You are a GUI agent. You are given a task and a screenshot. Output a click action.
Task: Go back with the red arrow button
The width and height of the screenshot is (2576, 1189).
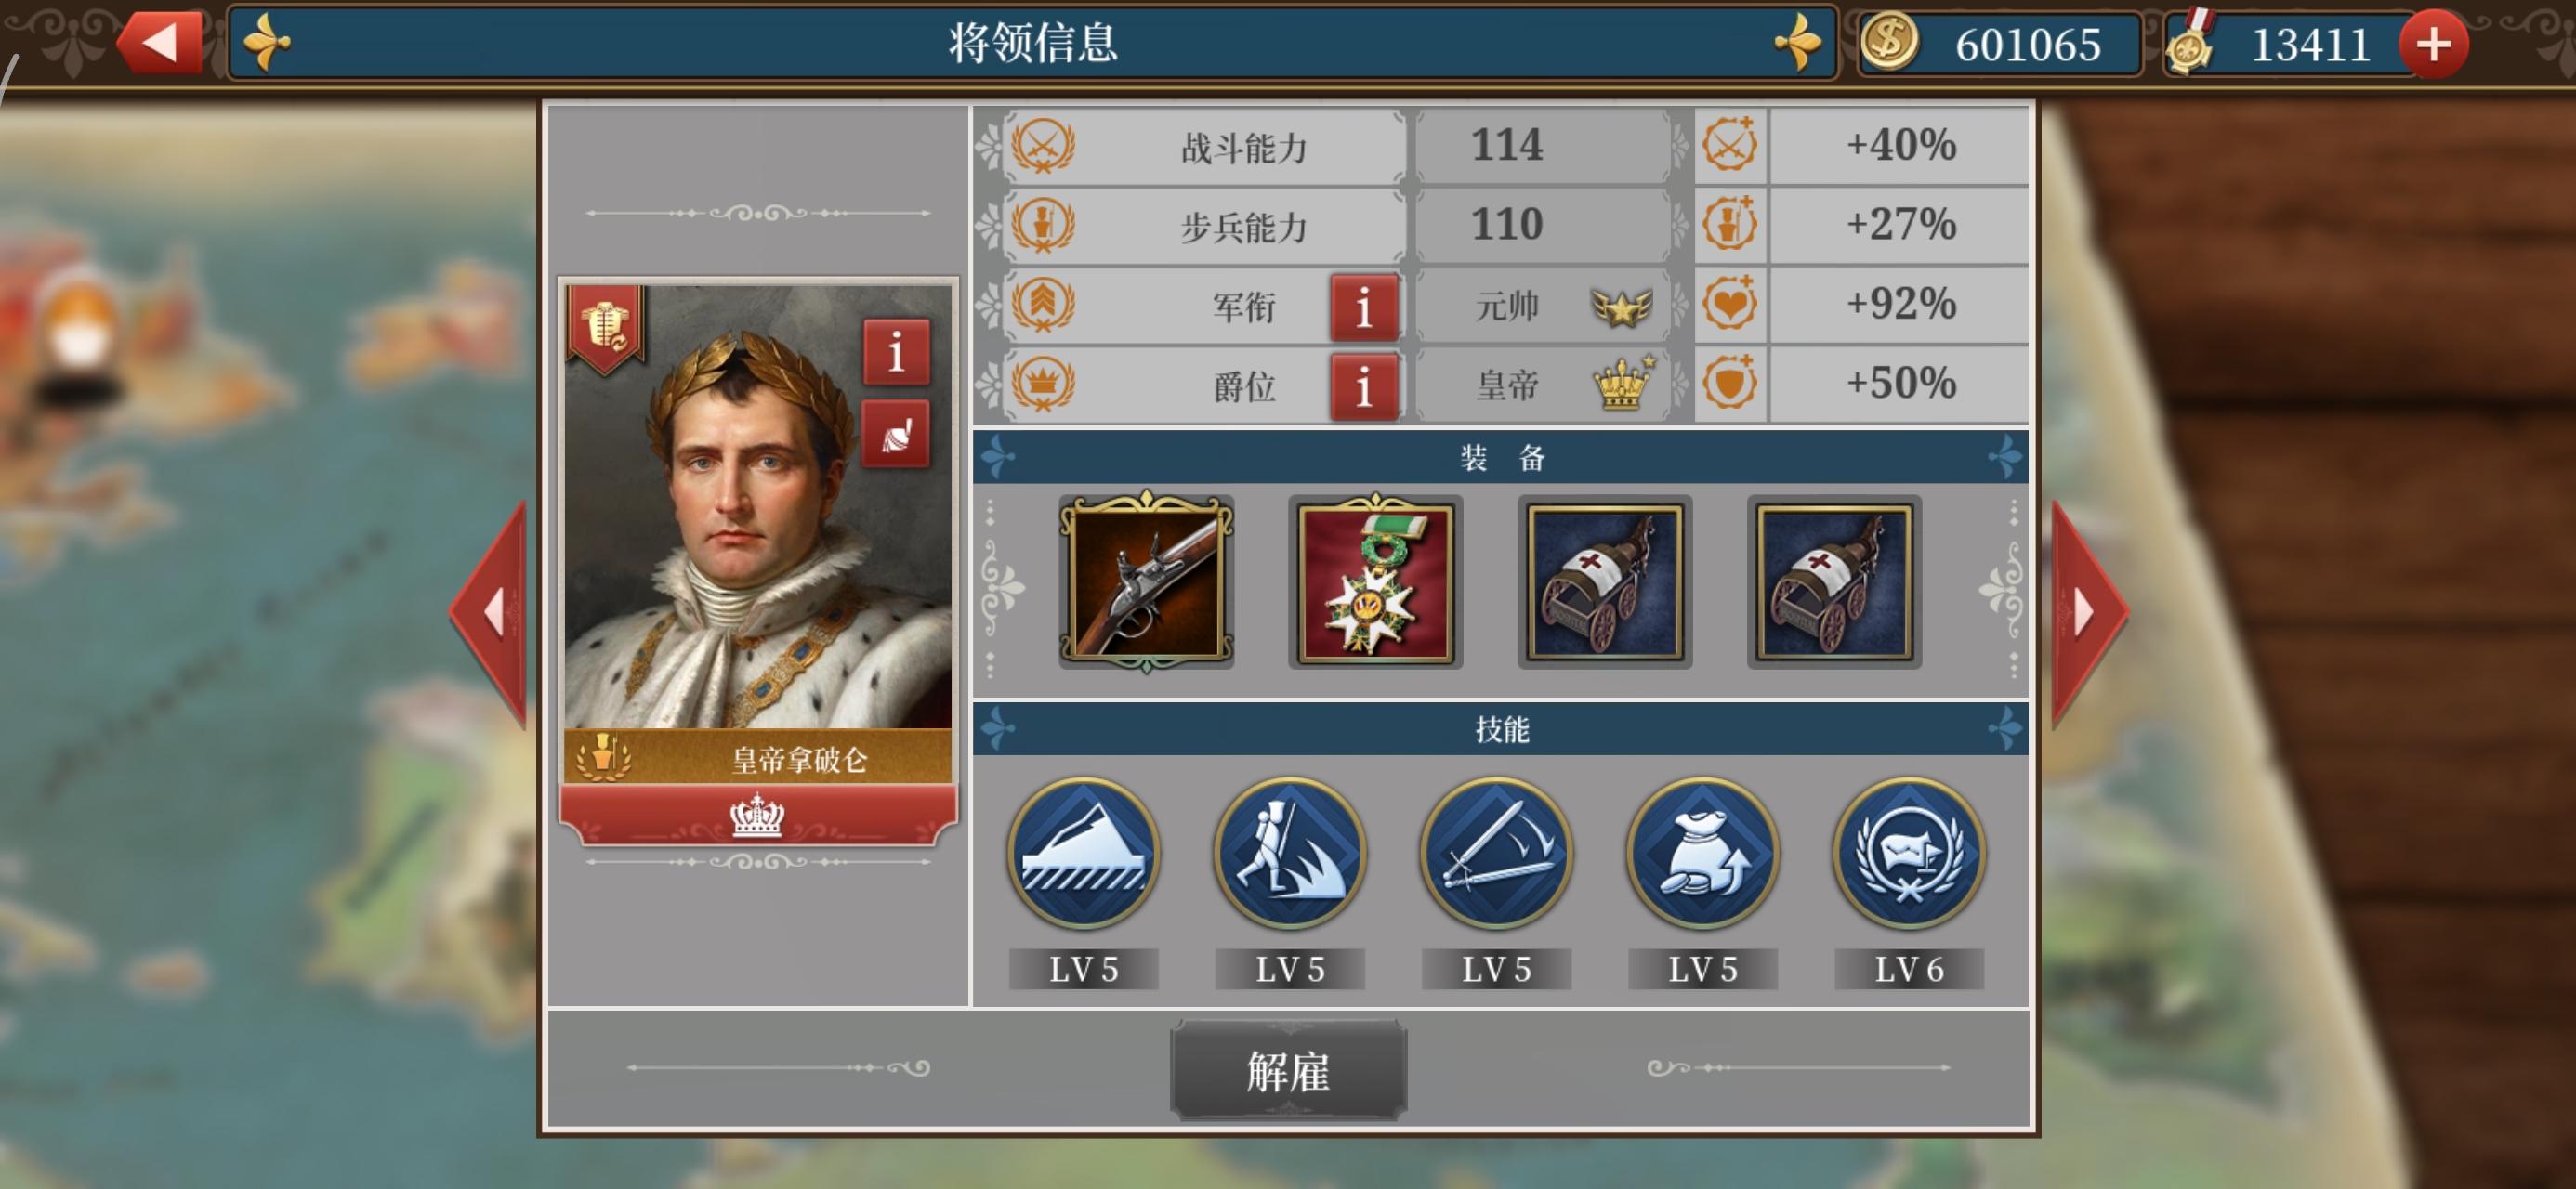(160, 42)
